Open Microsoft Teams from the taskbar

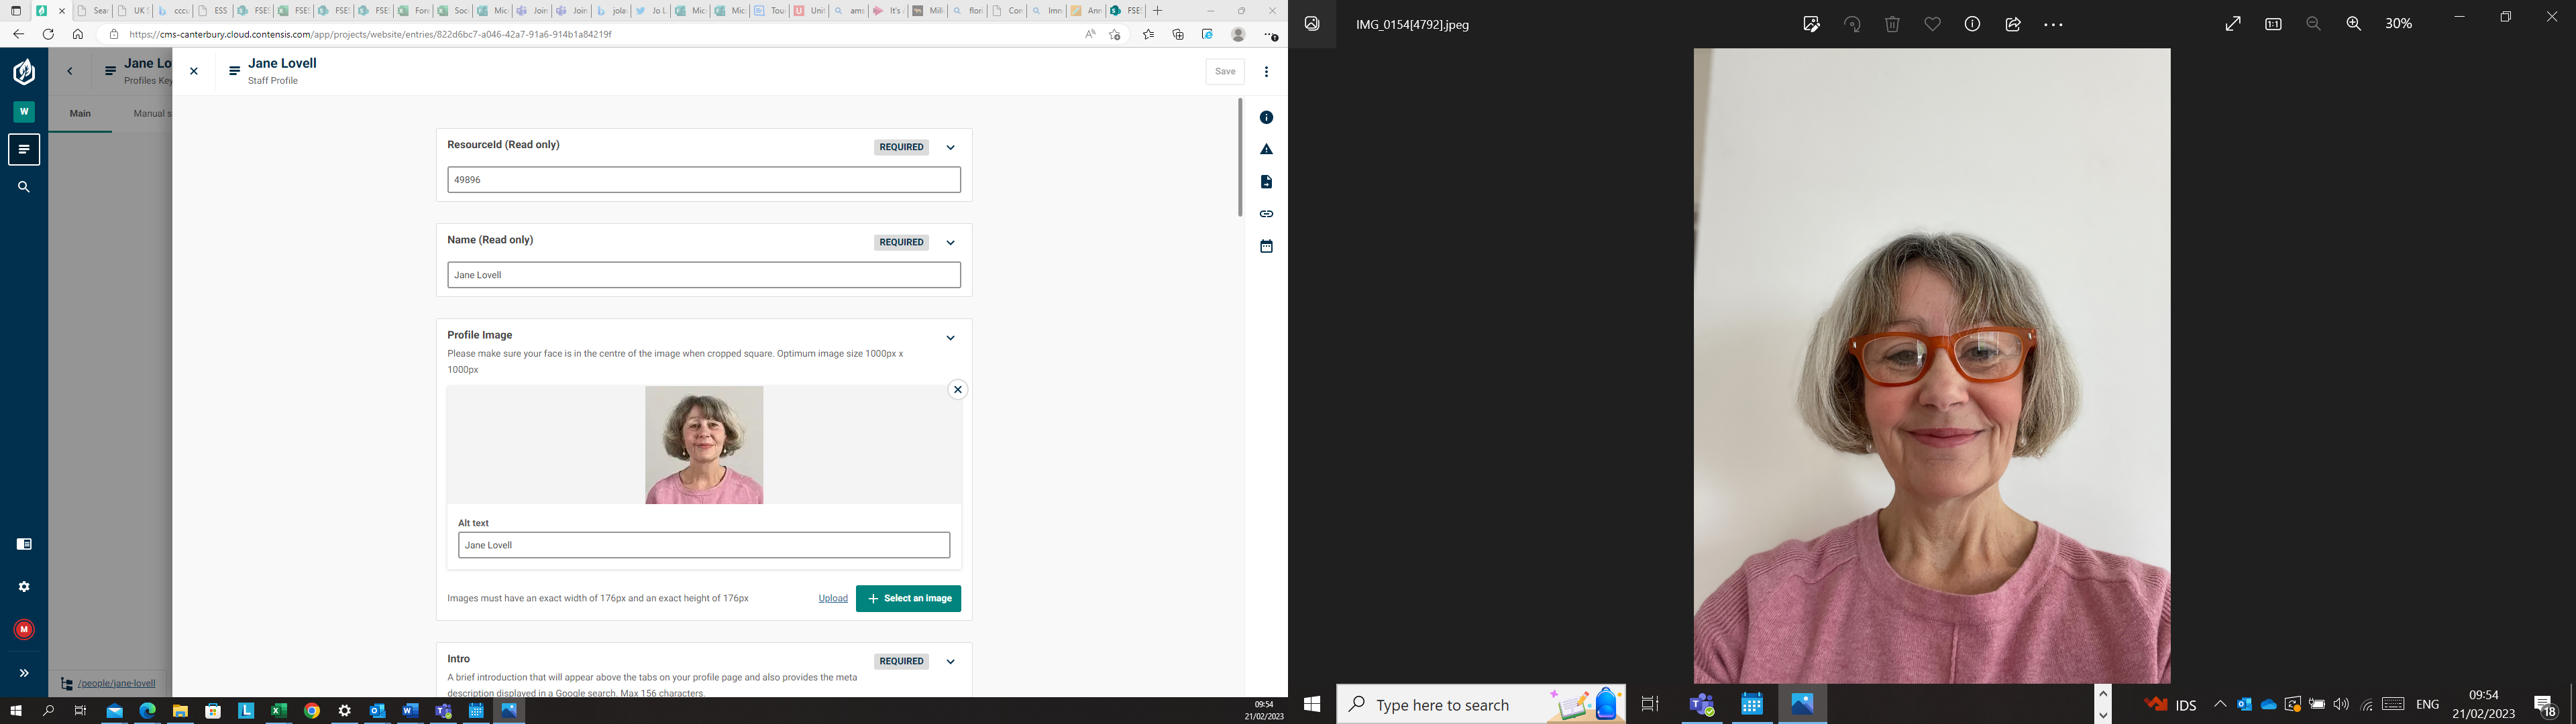[1701, 705]
